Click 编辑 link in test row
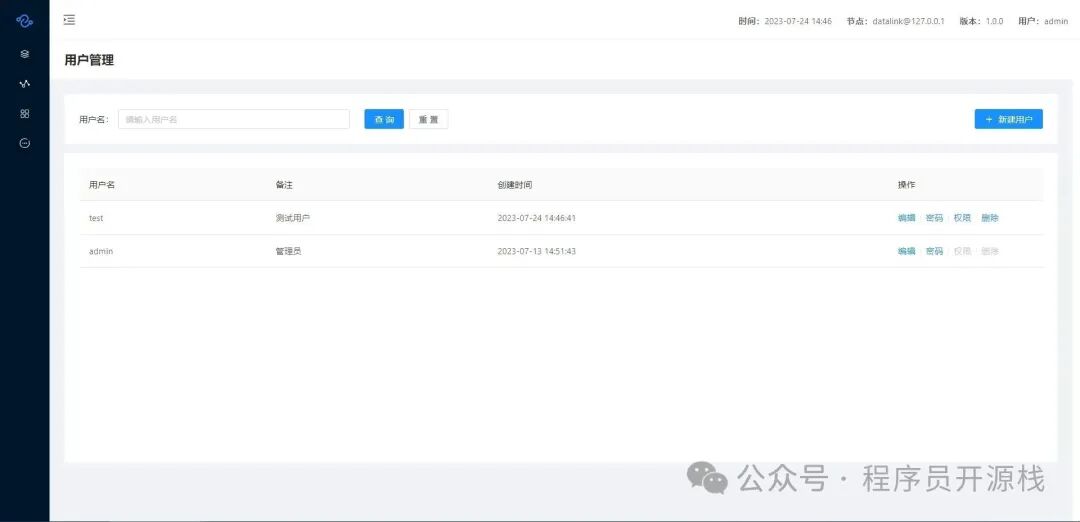Image resolution: width=1080 pixels, height=522 pixels. (x=906, y=218)
